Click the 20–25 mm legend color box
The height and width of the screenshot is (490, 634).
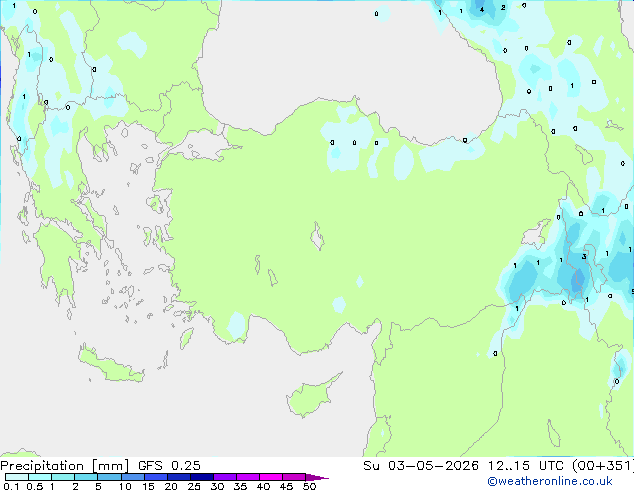coord(178,477)
